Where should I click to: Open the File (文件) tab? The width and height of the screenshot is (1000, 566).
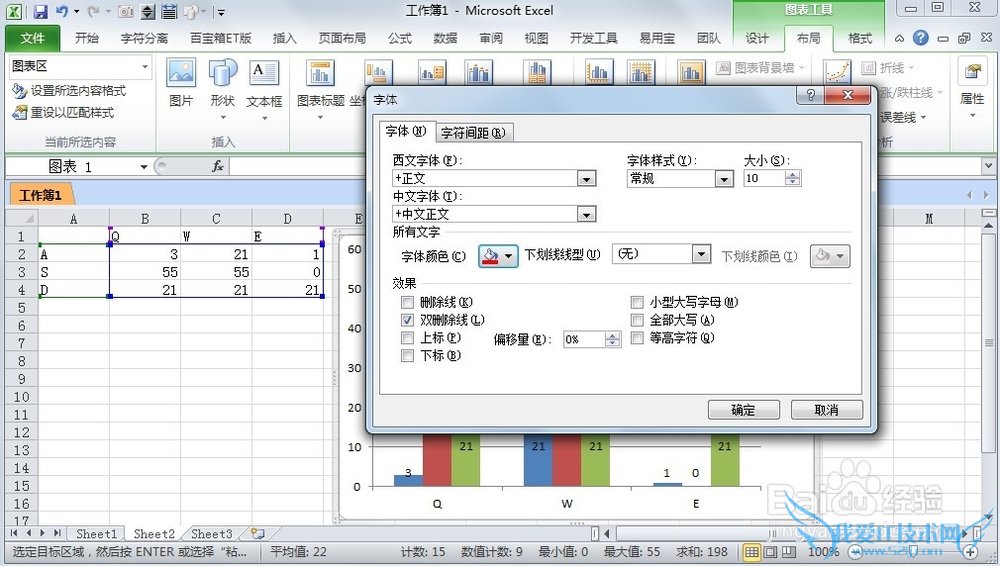[x=33, y=38]
